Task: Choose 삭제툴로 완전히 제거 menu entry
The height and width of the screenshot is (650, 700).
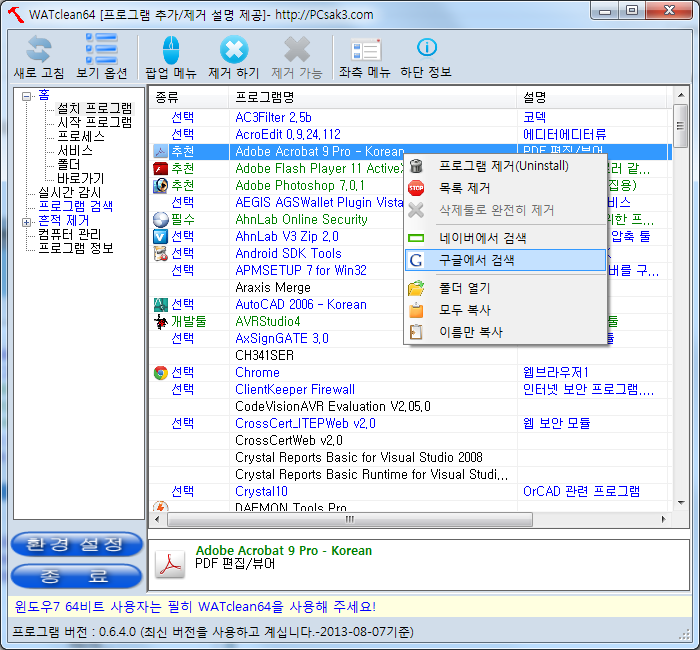Action: tap(505, 210)
